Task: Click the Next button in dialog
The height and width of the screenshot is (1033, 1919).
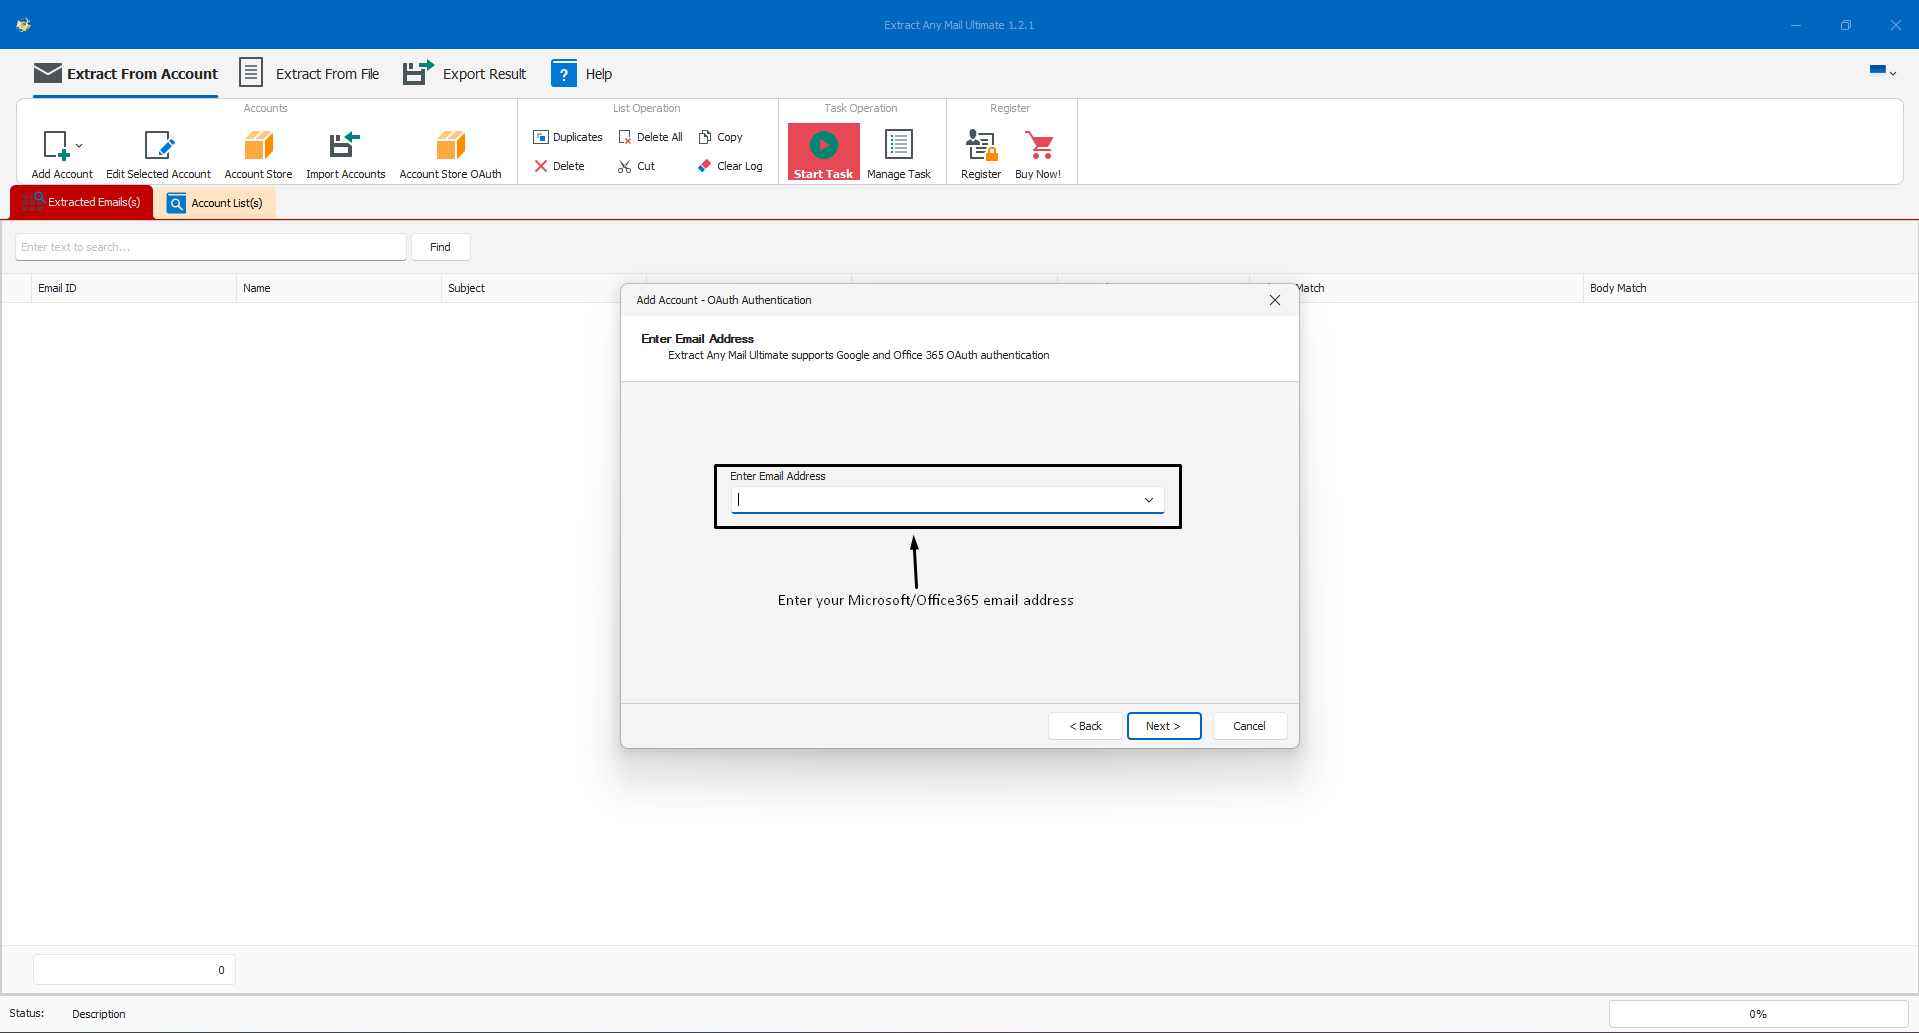Action: pyautogui.click(x=1163, y=726)
